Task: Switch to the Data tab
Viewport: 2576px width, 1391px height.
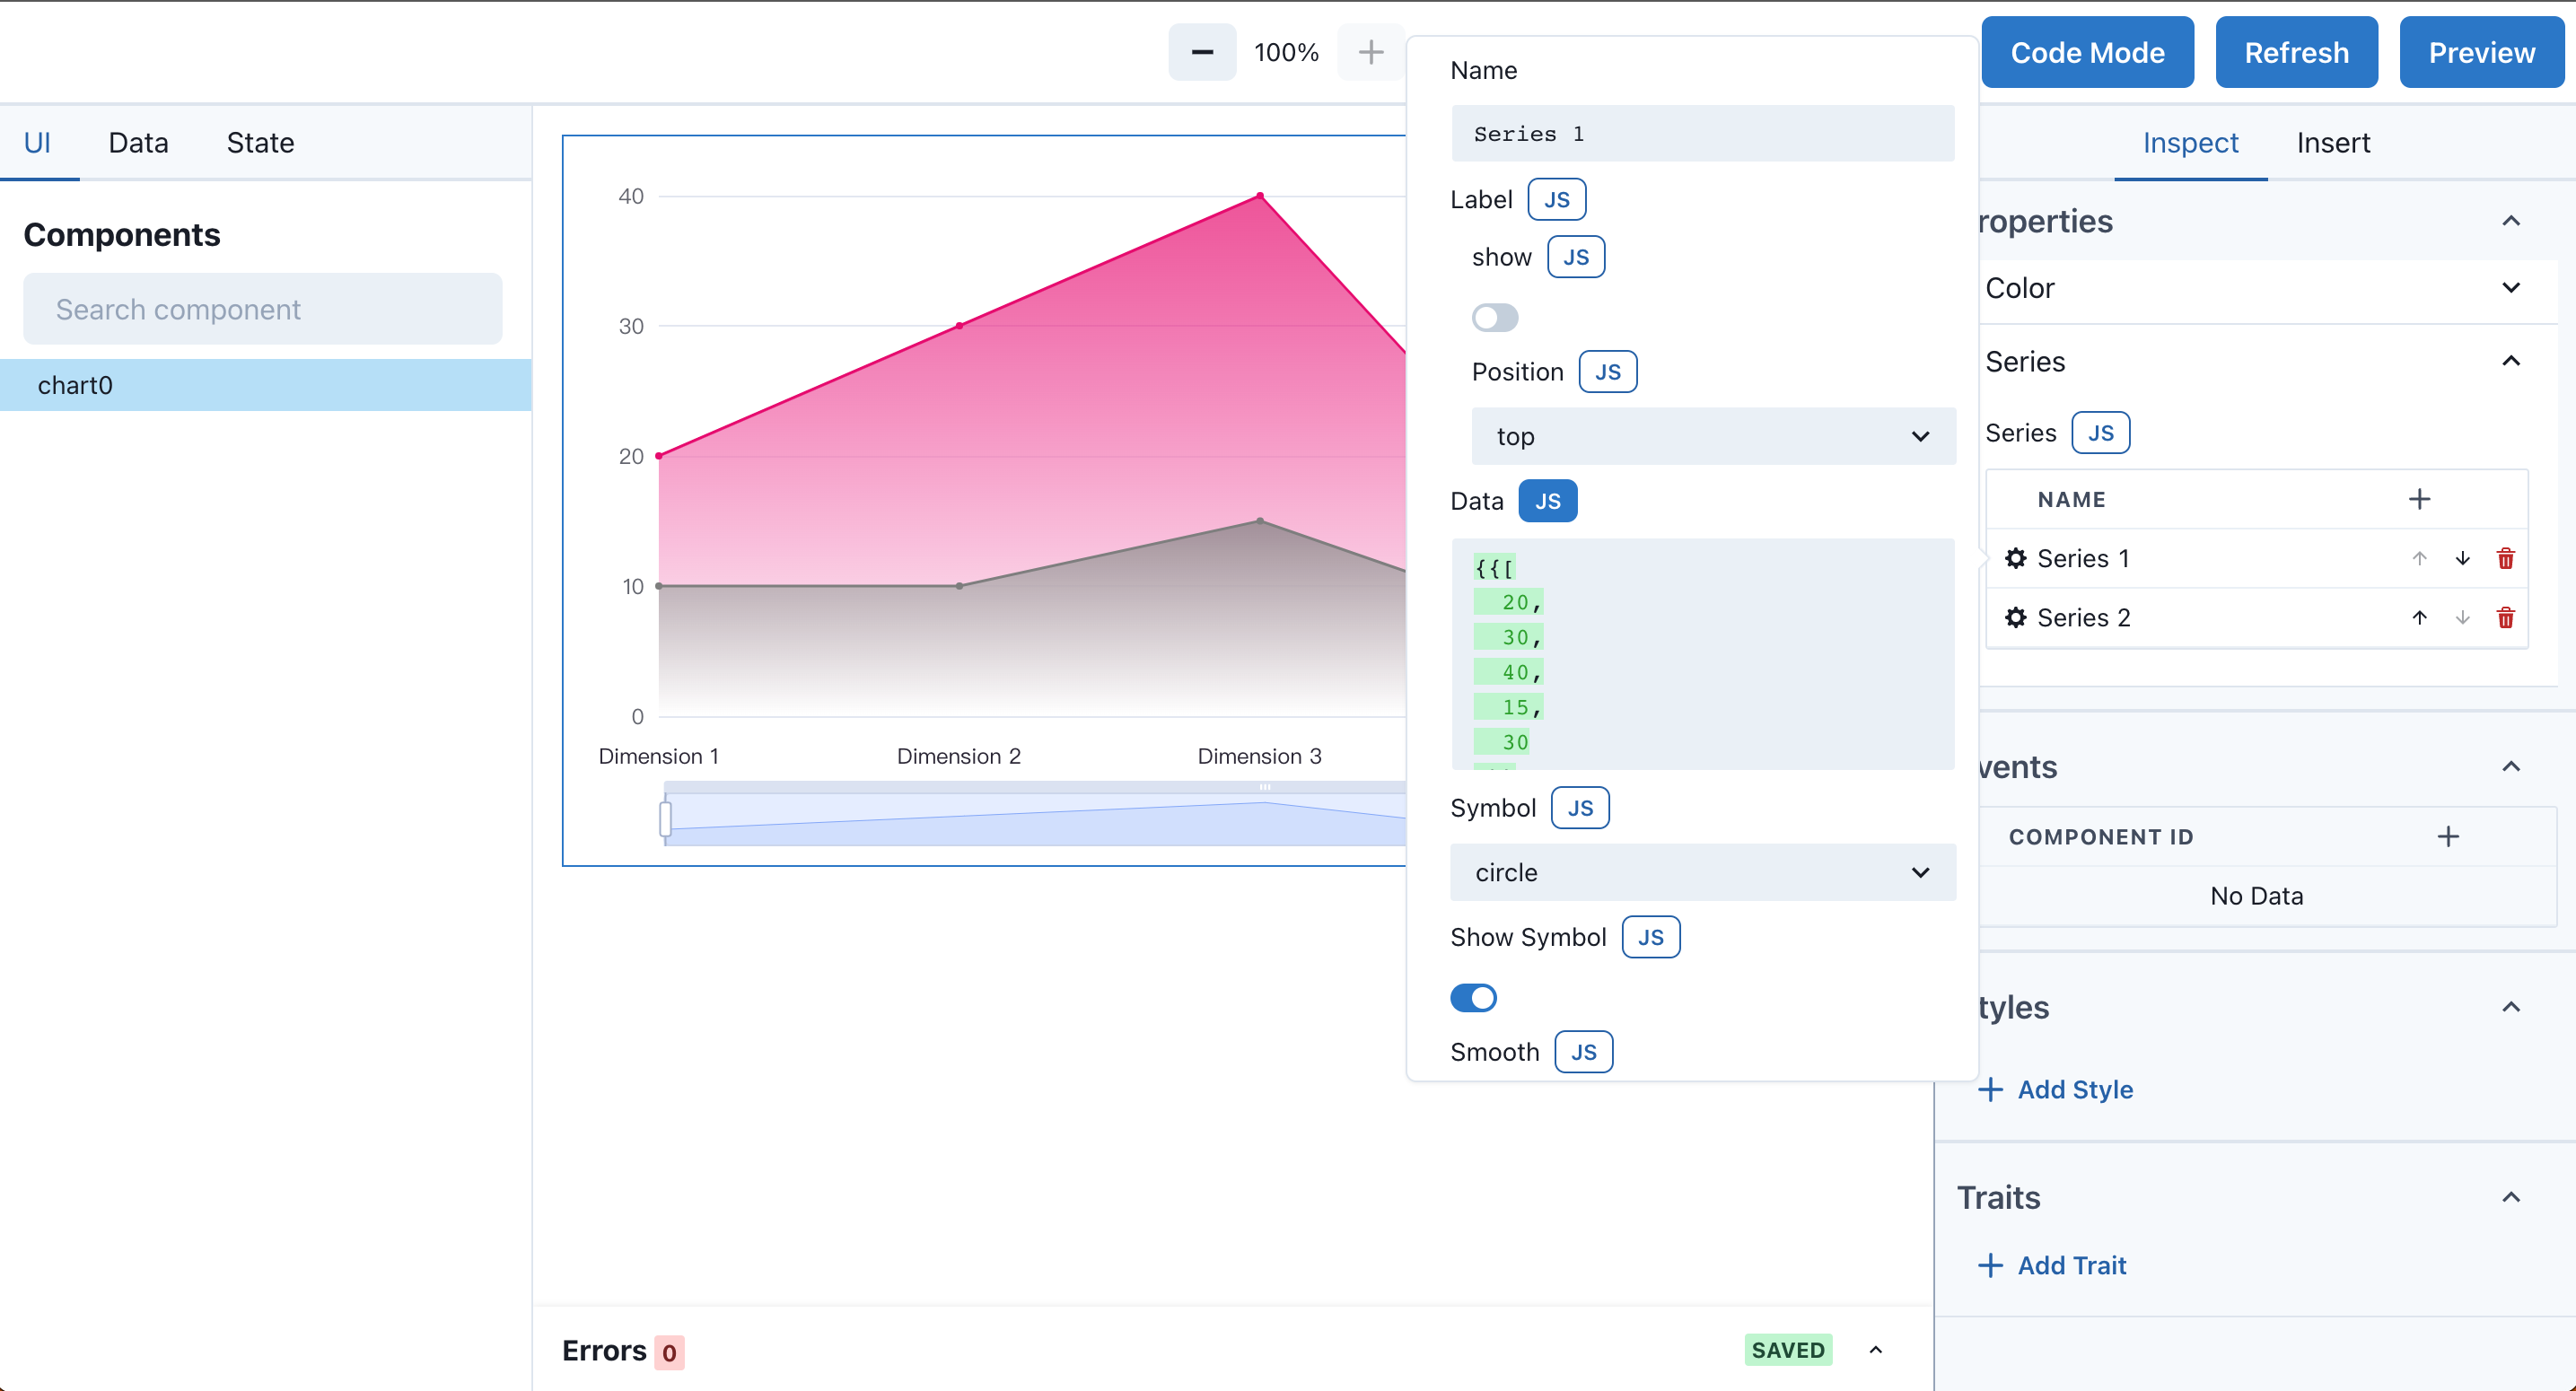Action: coord(138,143)
